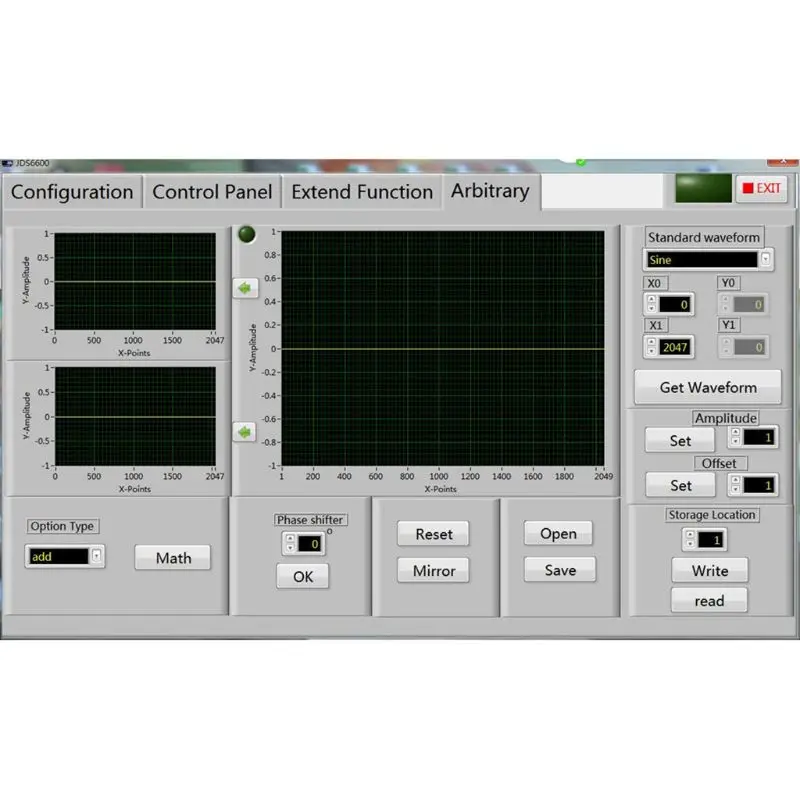This screenshot has width=800, height=800.
Task: Open the Option Type add dropdown
Action: (x=96, y=556)
